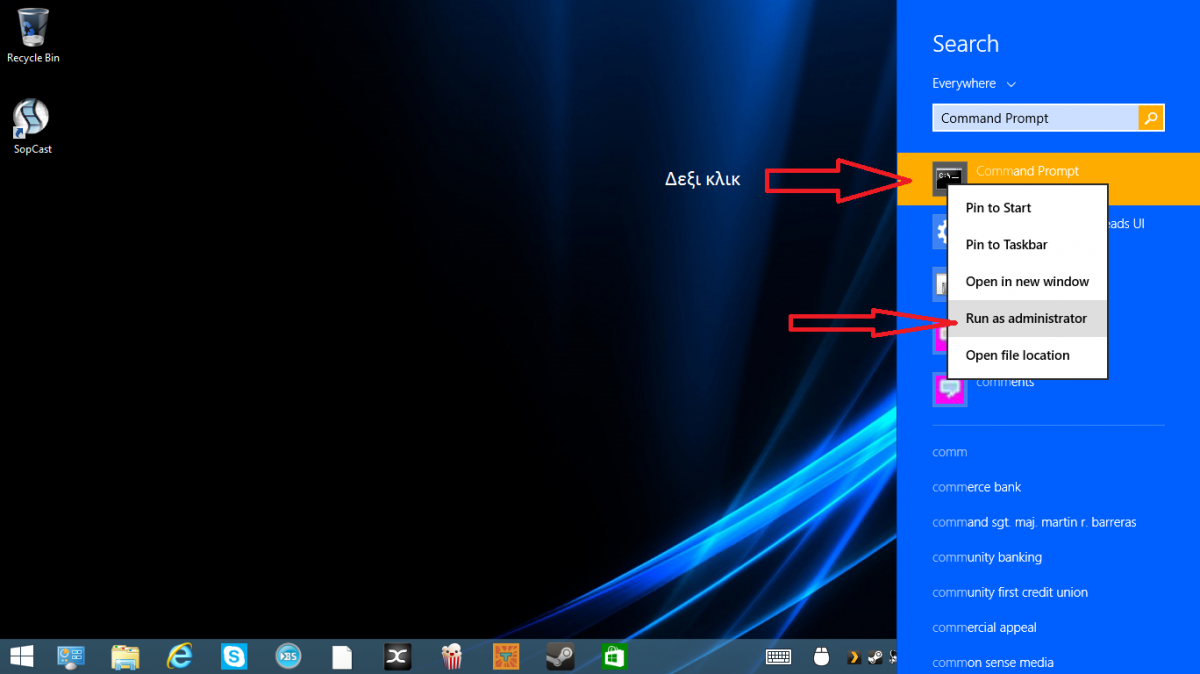This screenshot has height=674, width=1200.
Task: Click the gear settings result icon
Action: [940, 232]
